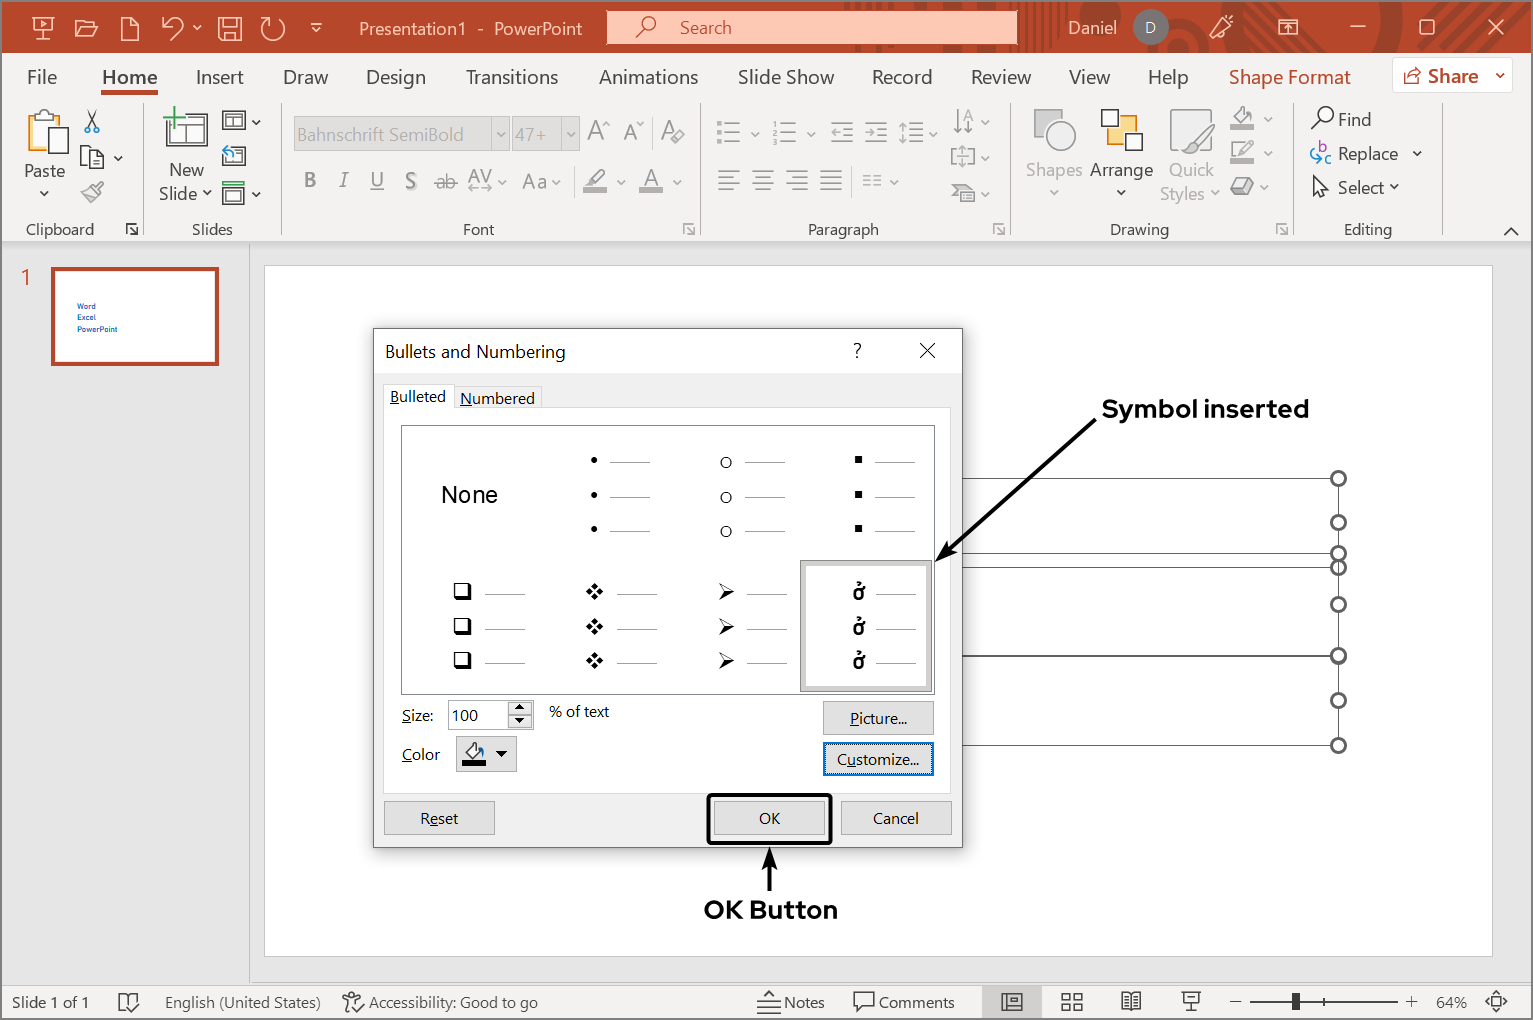
Task: Toggle Underline formatting
Action: point(377,180)
